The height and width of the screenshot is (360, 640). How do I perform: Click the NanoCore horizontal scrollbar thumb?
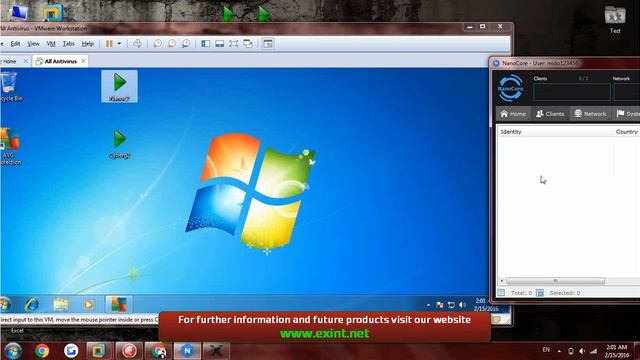click(556, 281)
